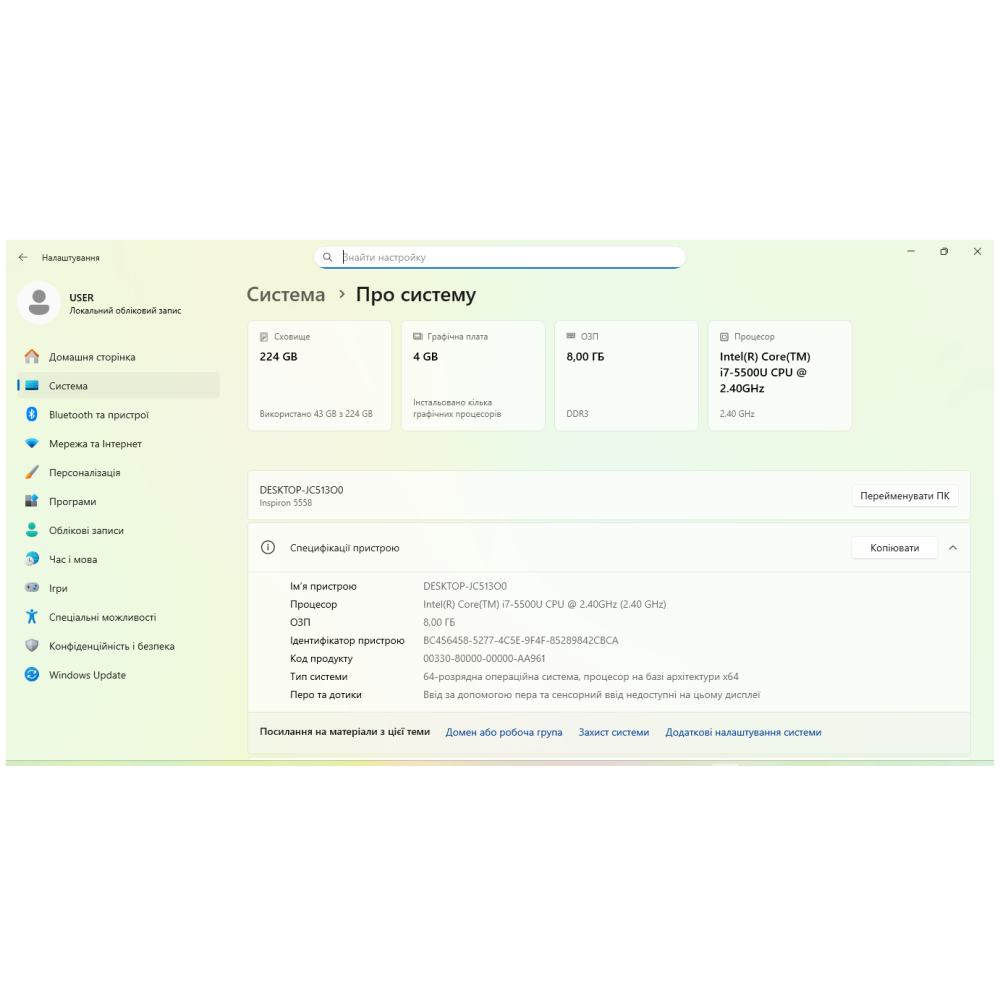Image resolution: width=1000 pixels, height=1000 pixels.
Task: Click the Додаткові налаштування системи link
Action: (x=743, y=732)
